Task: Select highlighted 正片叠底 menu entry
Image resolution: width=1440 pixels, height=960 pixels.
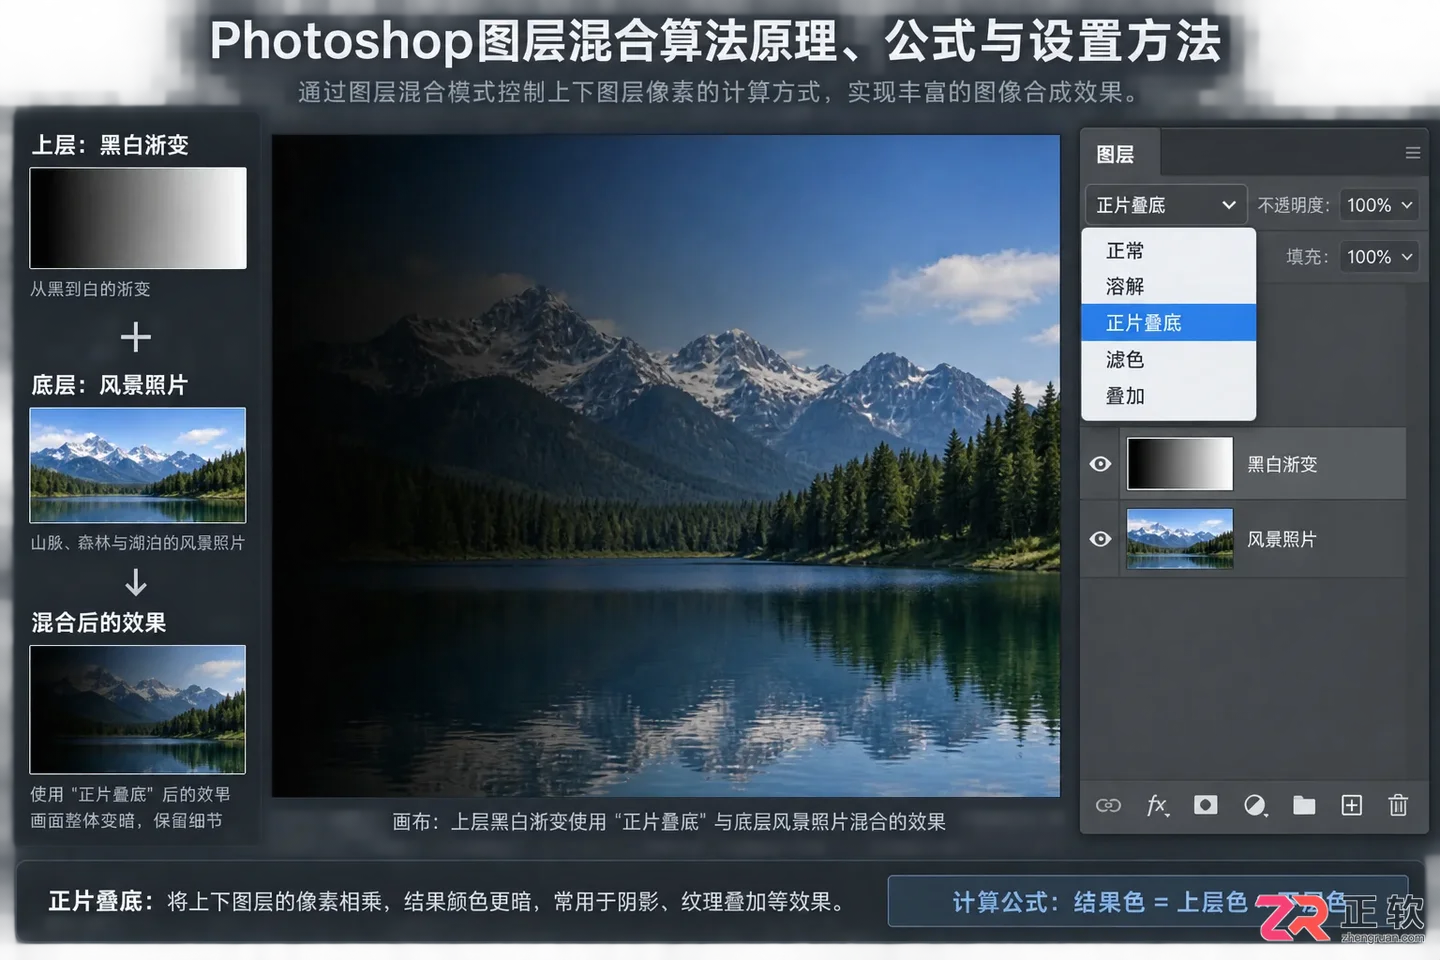Action: [x=1168, y=322]
